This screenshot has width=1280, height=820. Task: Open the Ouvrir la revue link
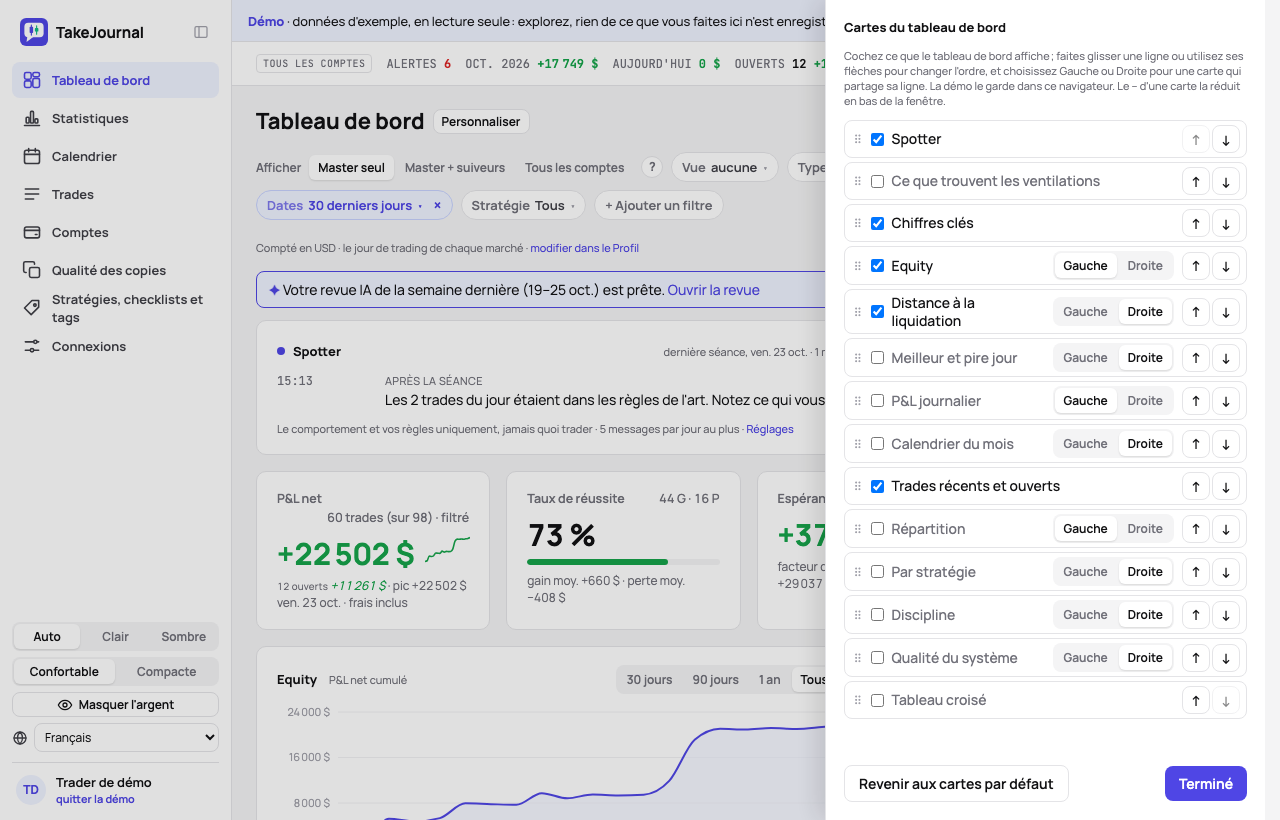click(x=714, y=290)
